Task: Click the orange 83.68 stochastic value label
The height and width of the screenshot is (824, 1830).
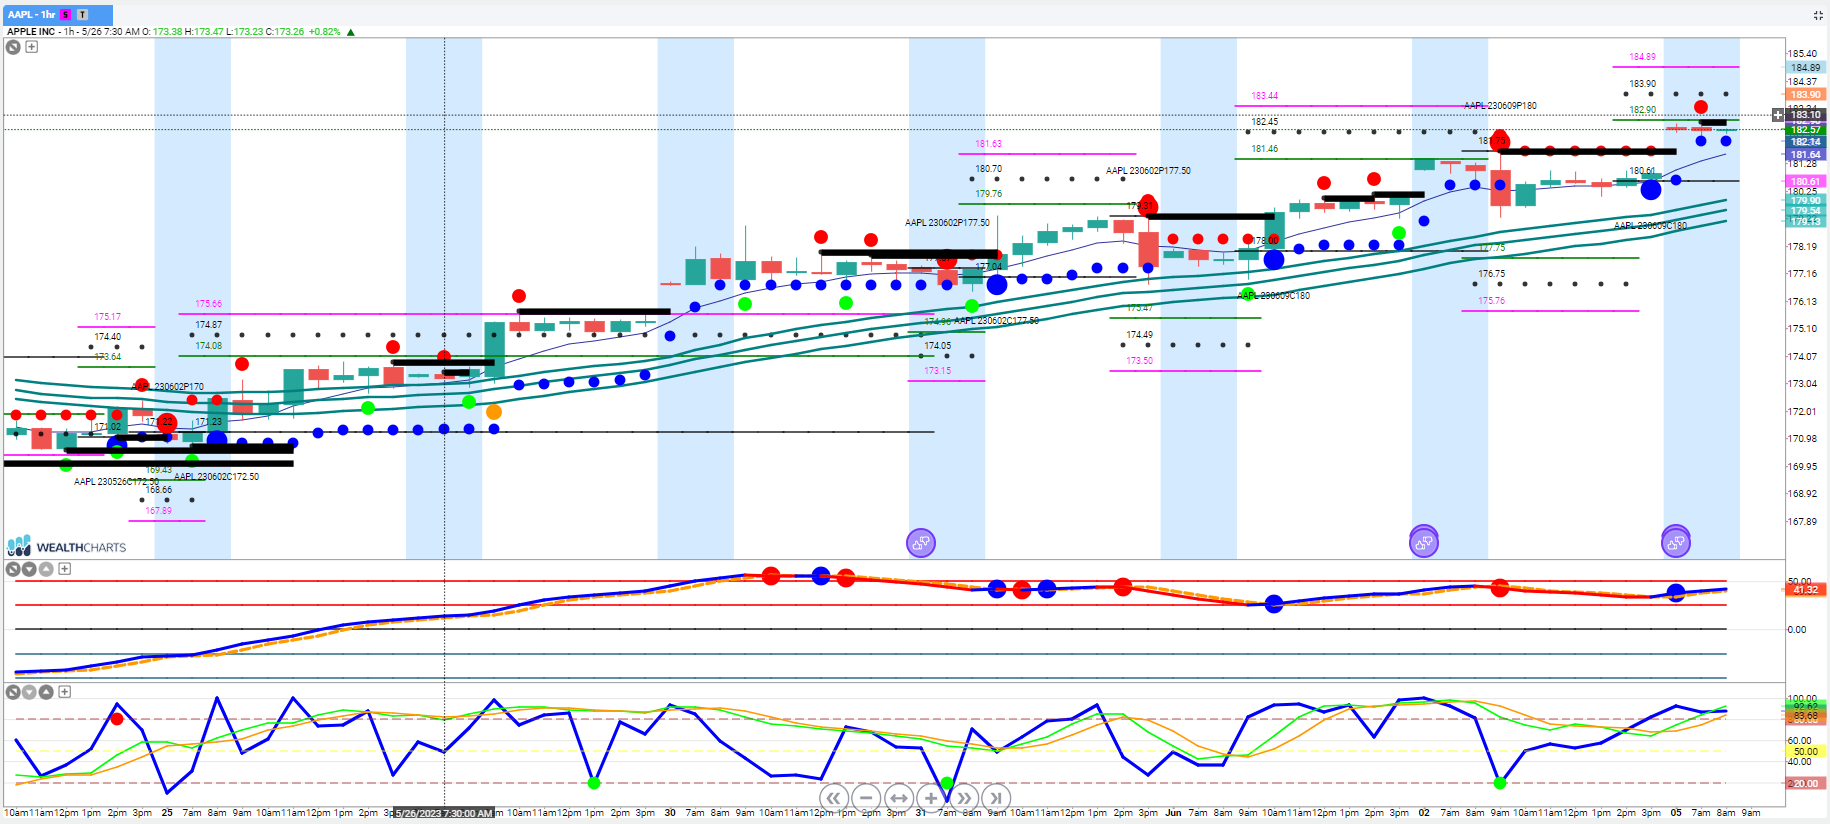Action: (x=1805, y=716)
